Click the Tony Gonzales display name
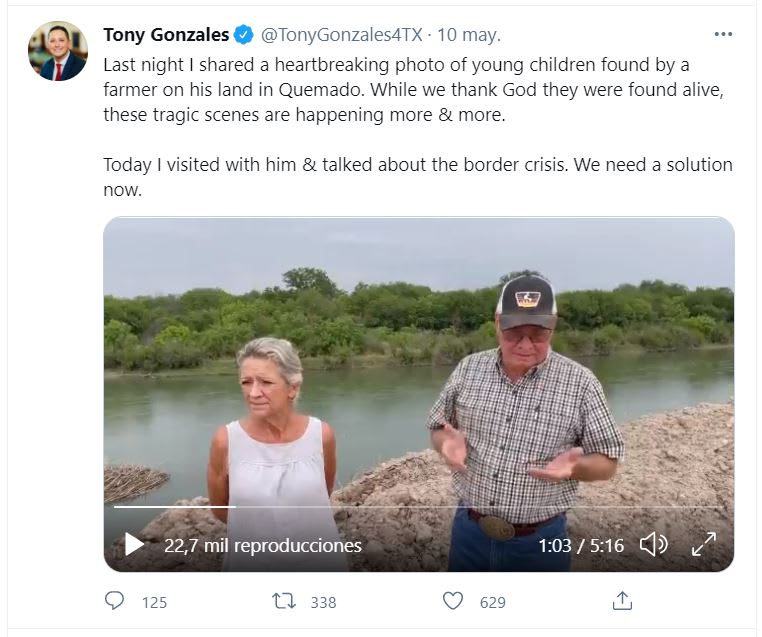762x637 pixels. 166,35
